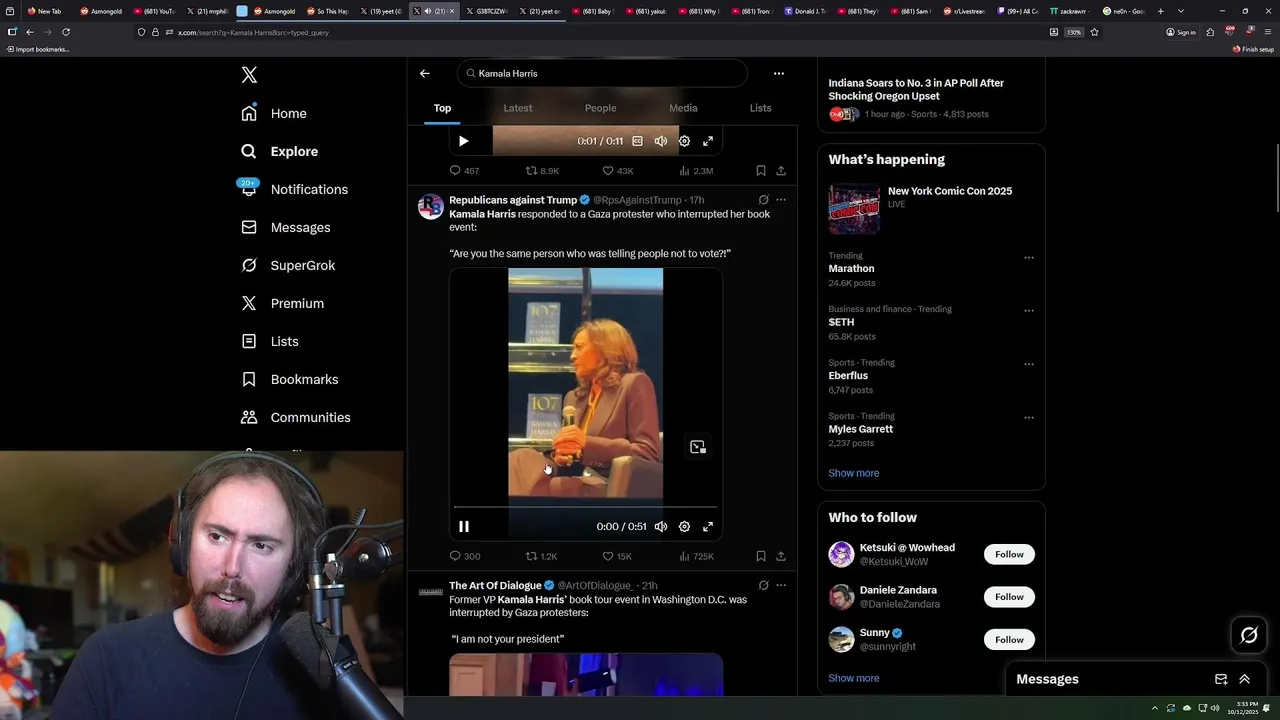The image size is (1280, 720).
Task: Switch to the Latest tab
Action: coord(518,108)
